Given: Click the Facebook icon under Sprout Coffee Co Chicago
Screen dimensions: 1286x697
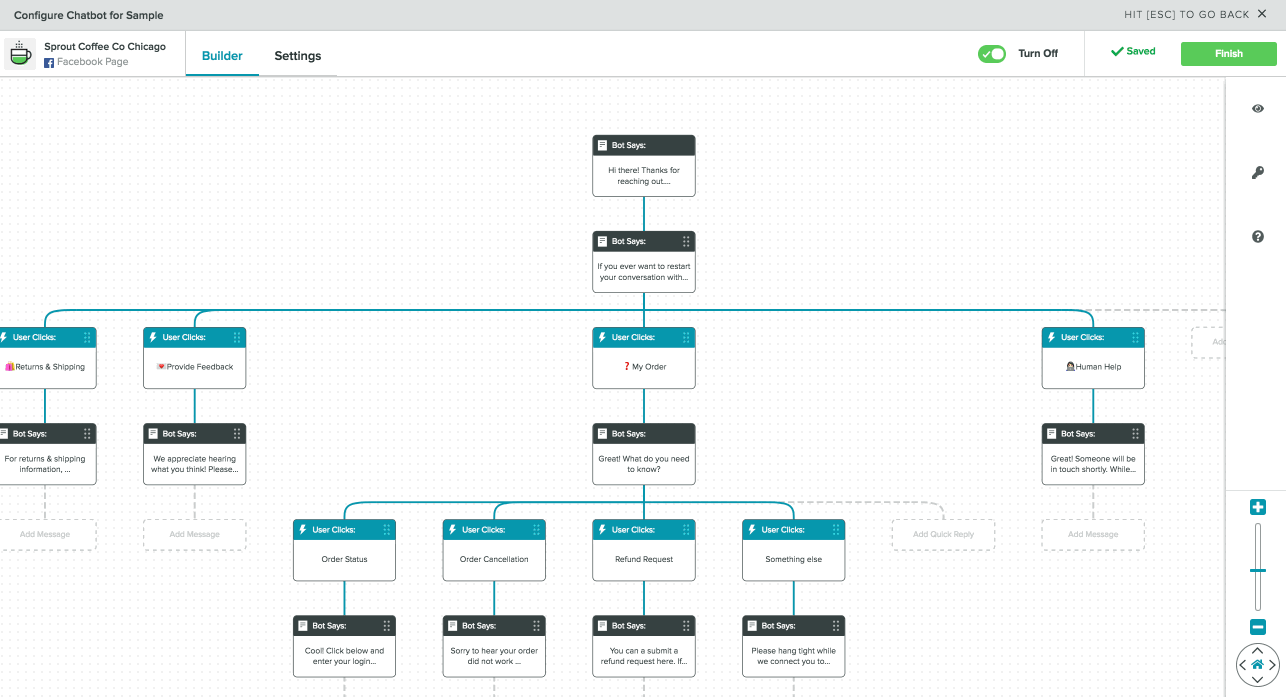Looking at the screenshot, I should pos(48,63).
